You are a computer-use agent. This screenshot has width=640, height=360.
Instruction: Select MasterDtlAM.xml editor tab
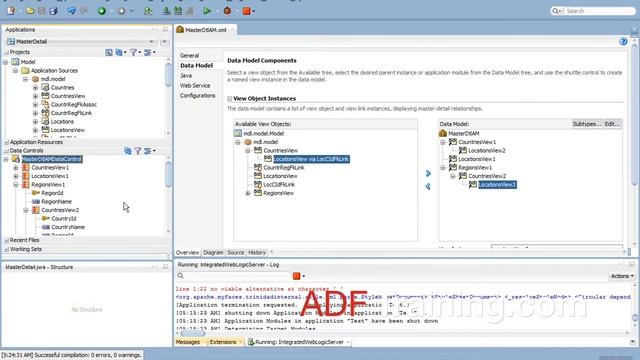pyautogui.click(x=205, y=30)
